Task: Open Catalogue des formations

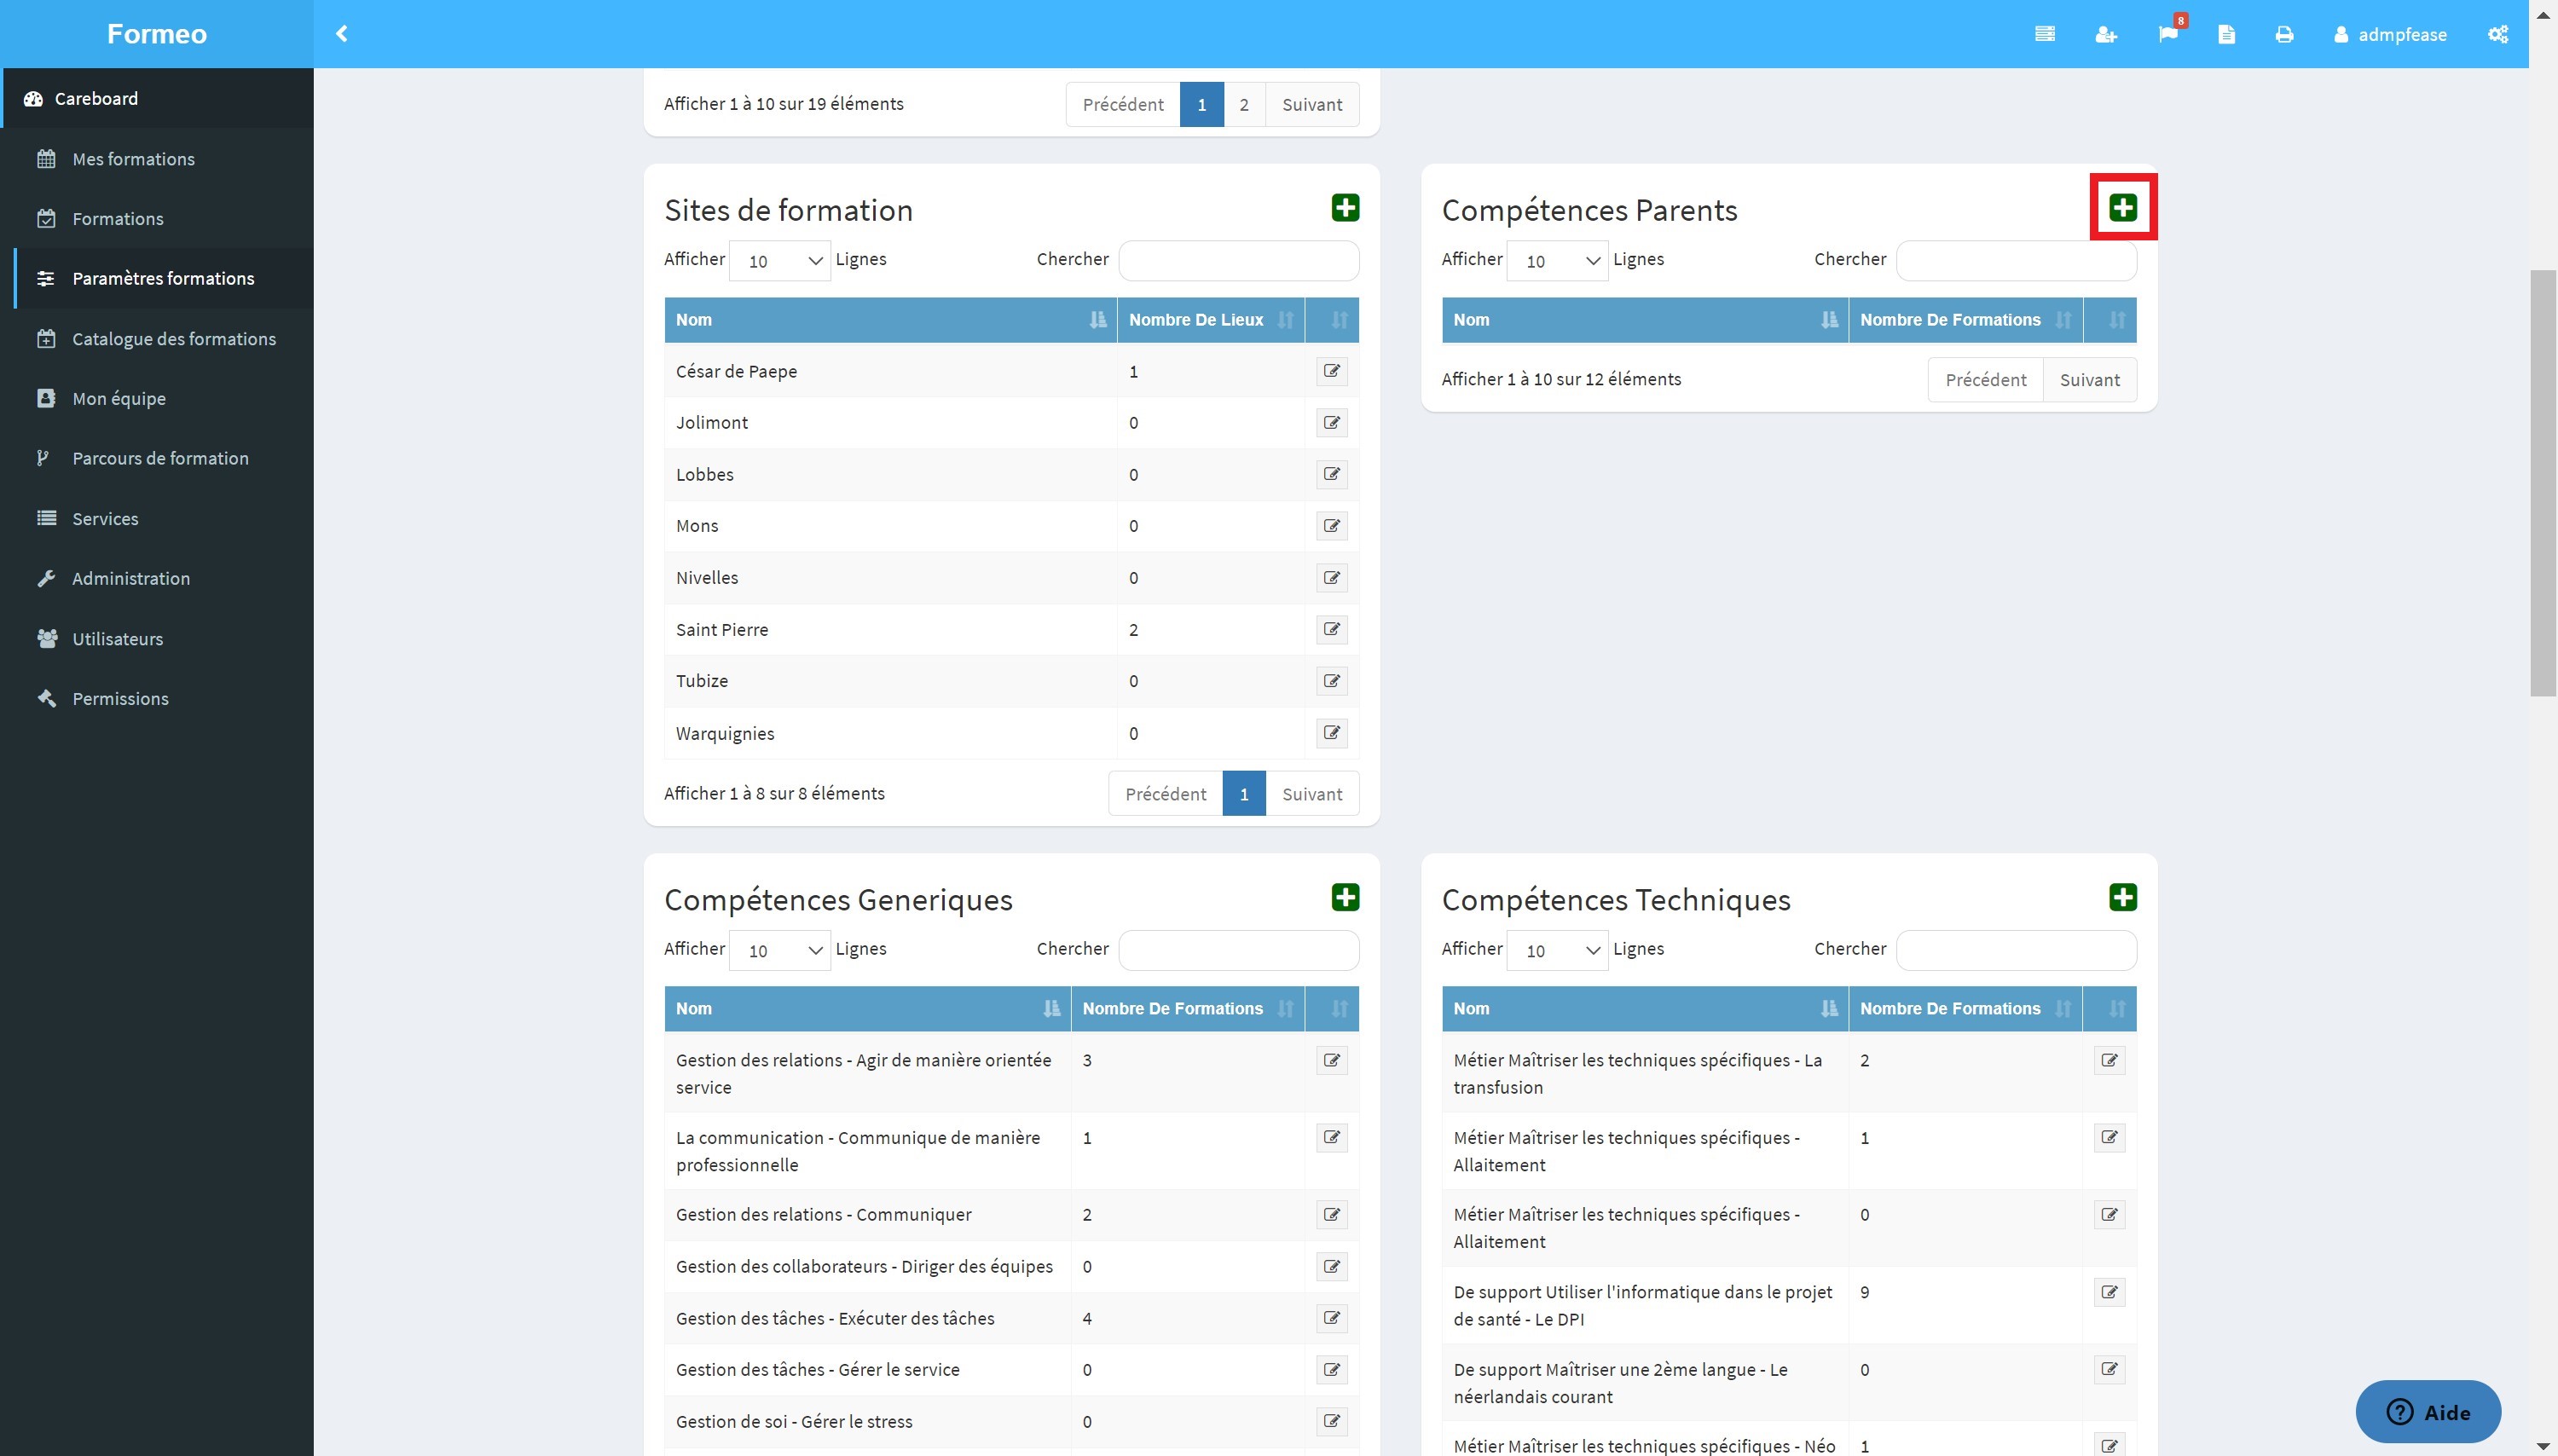Action: tap(158, 338)
